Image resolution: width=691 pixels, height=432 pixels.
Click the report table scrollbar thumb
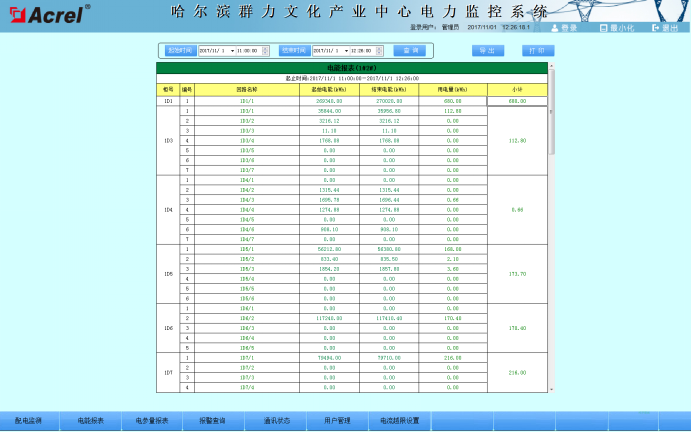tap(551, 112)
